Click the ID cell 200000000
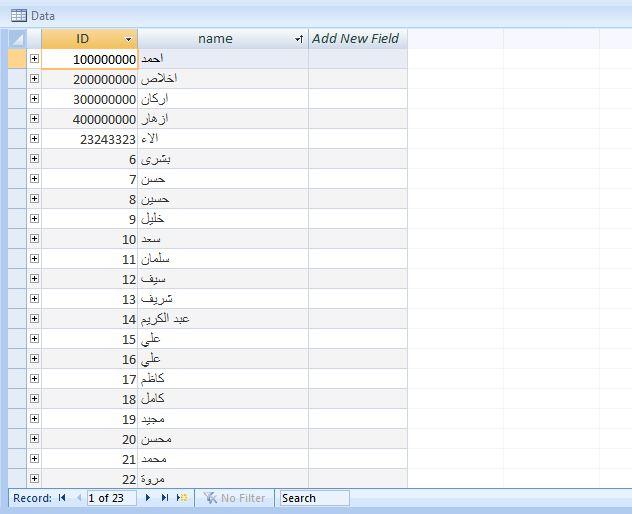The image size is (632, 514). click(89, 79)
